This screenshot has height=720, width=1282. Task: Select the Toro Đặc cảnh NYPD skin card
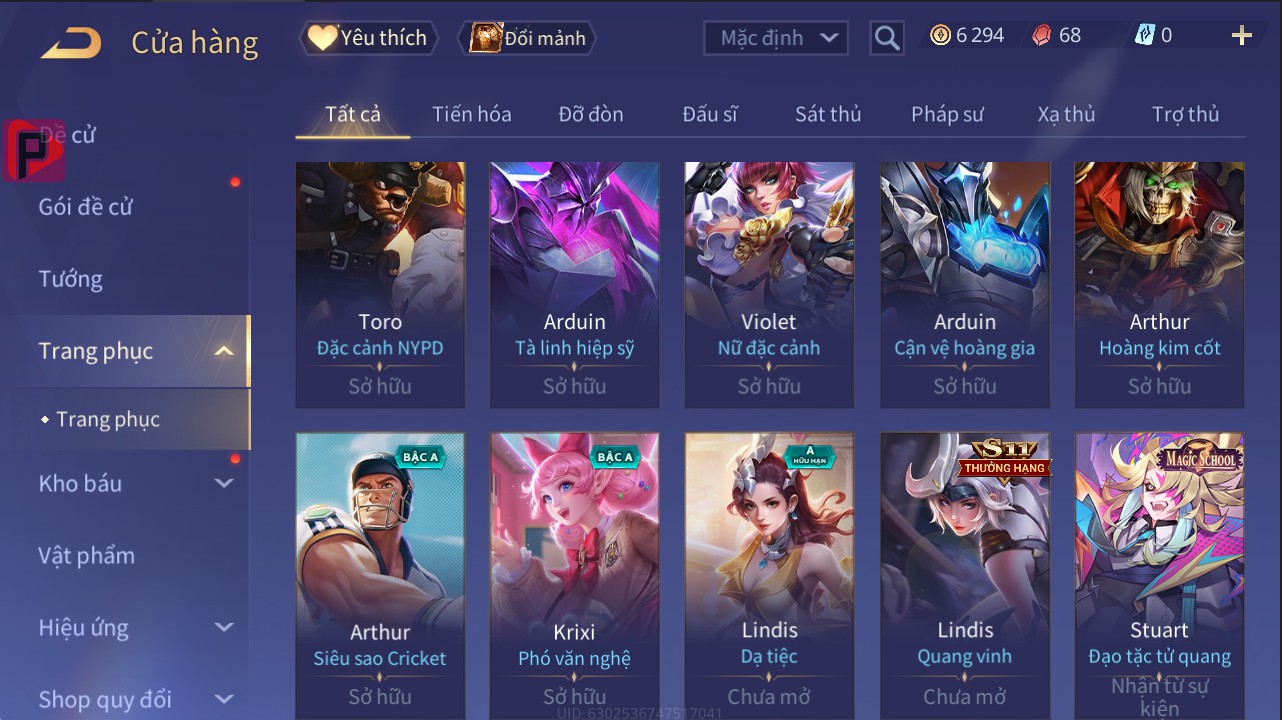coord(380,285)
